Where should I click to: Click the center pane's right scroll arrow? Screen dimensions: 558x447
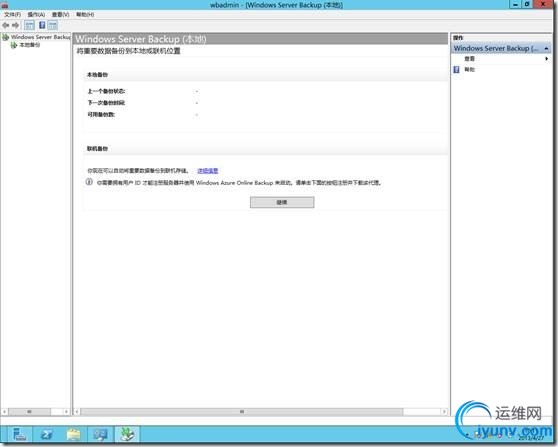point(444,412)
